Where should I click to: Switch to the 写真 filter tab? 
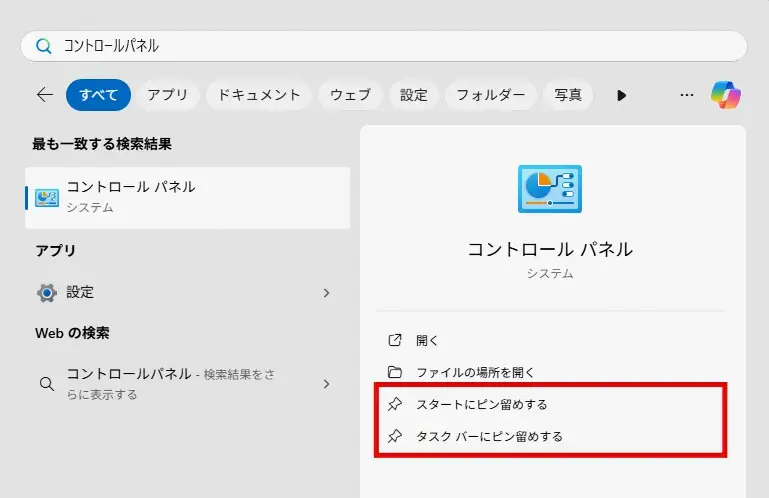point(568,95)
